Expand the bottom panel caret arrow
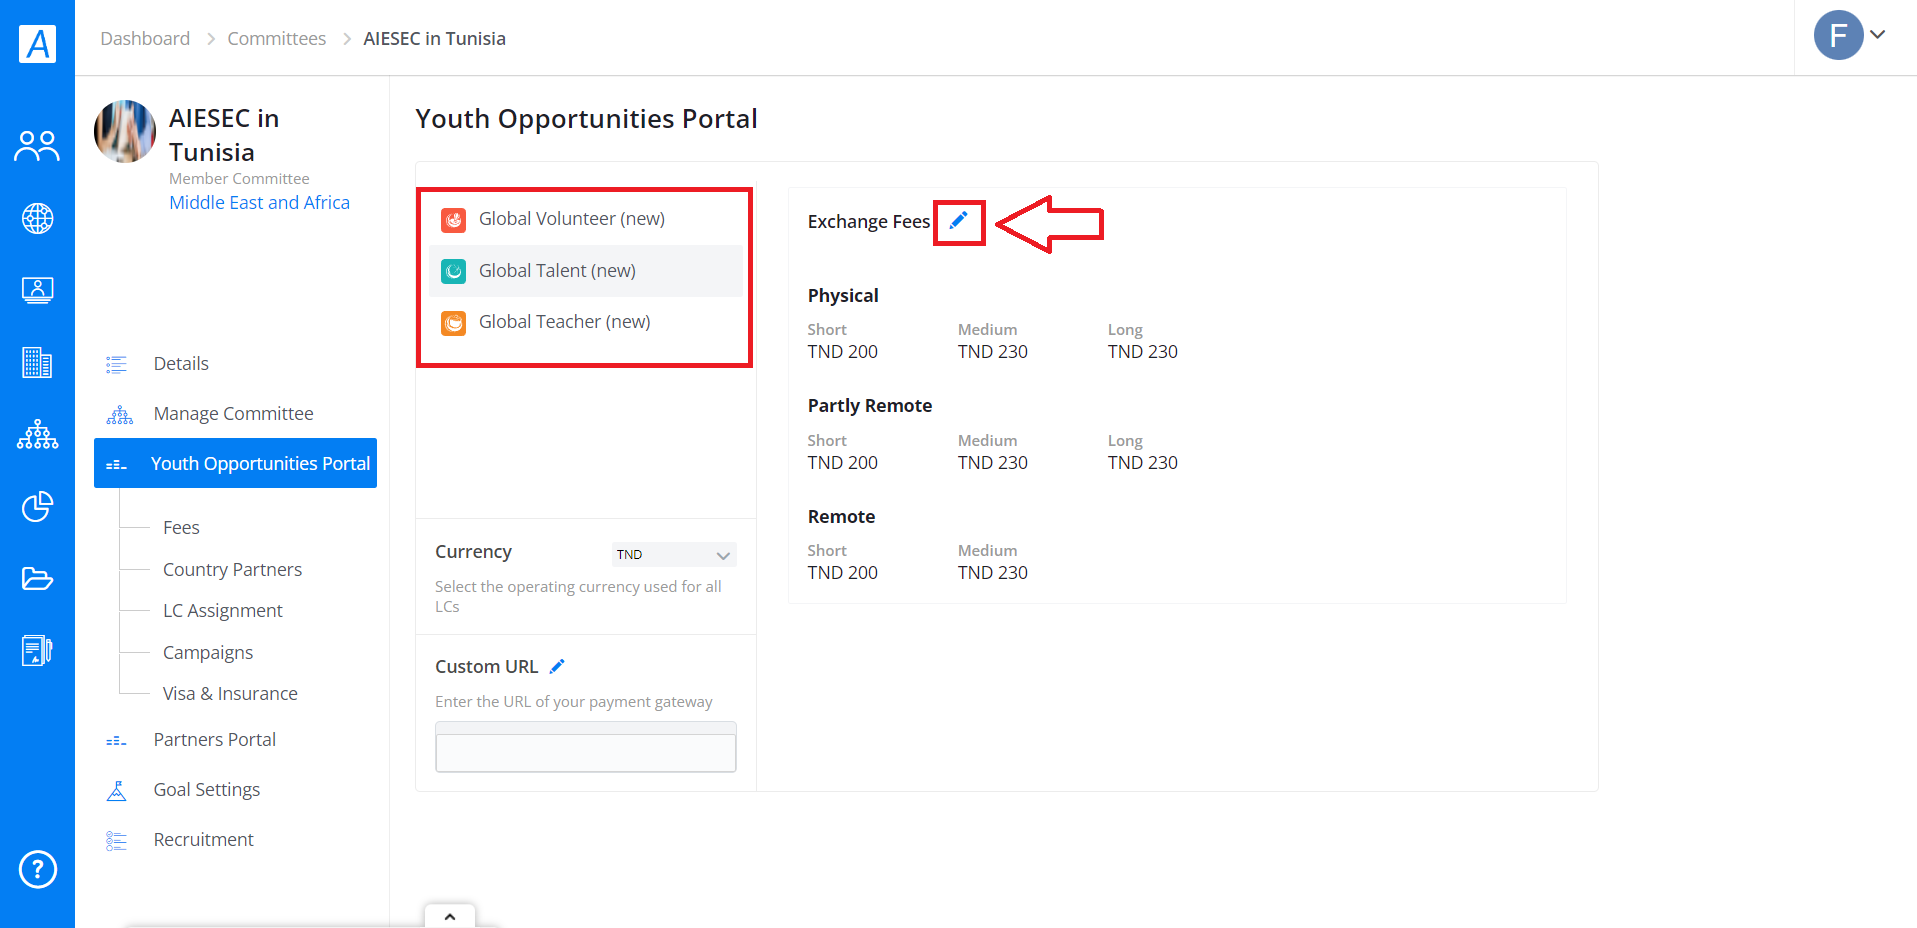Viewport: 1917px width, 928px height. click(x=450, y=916)
